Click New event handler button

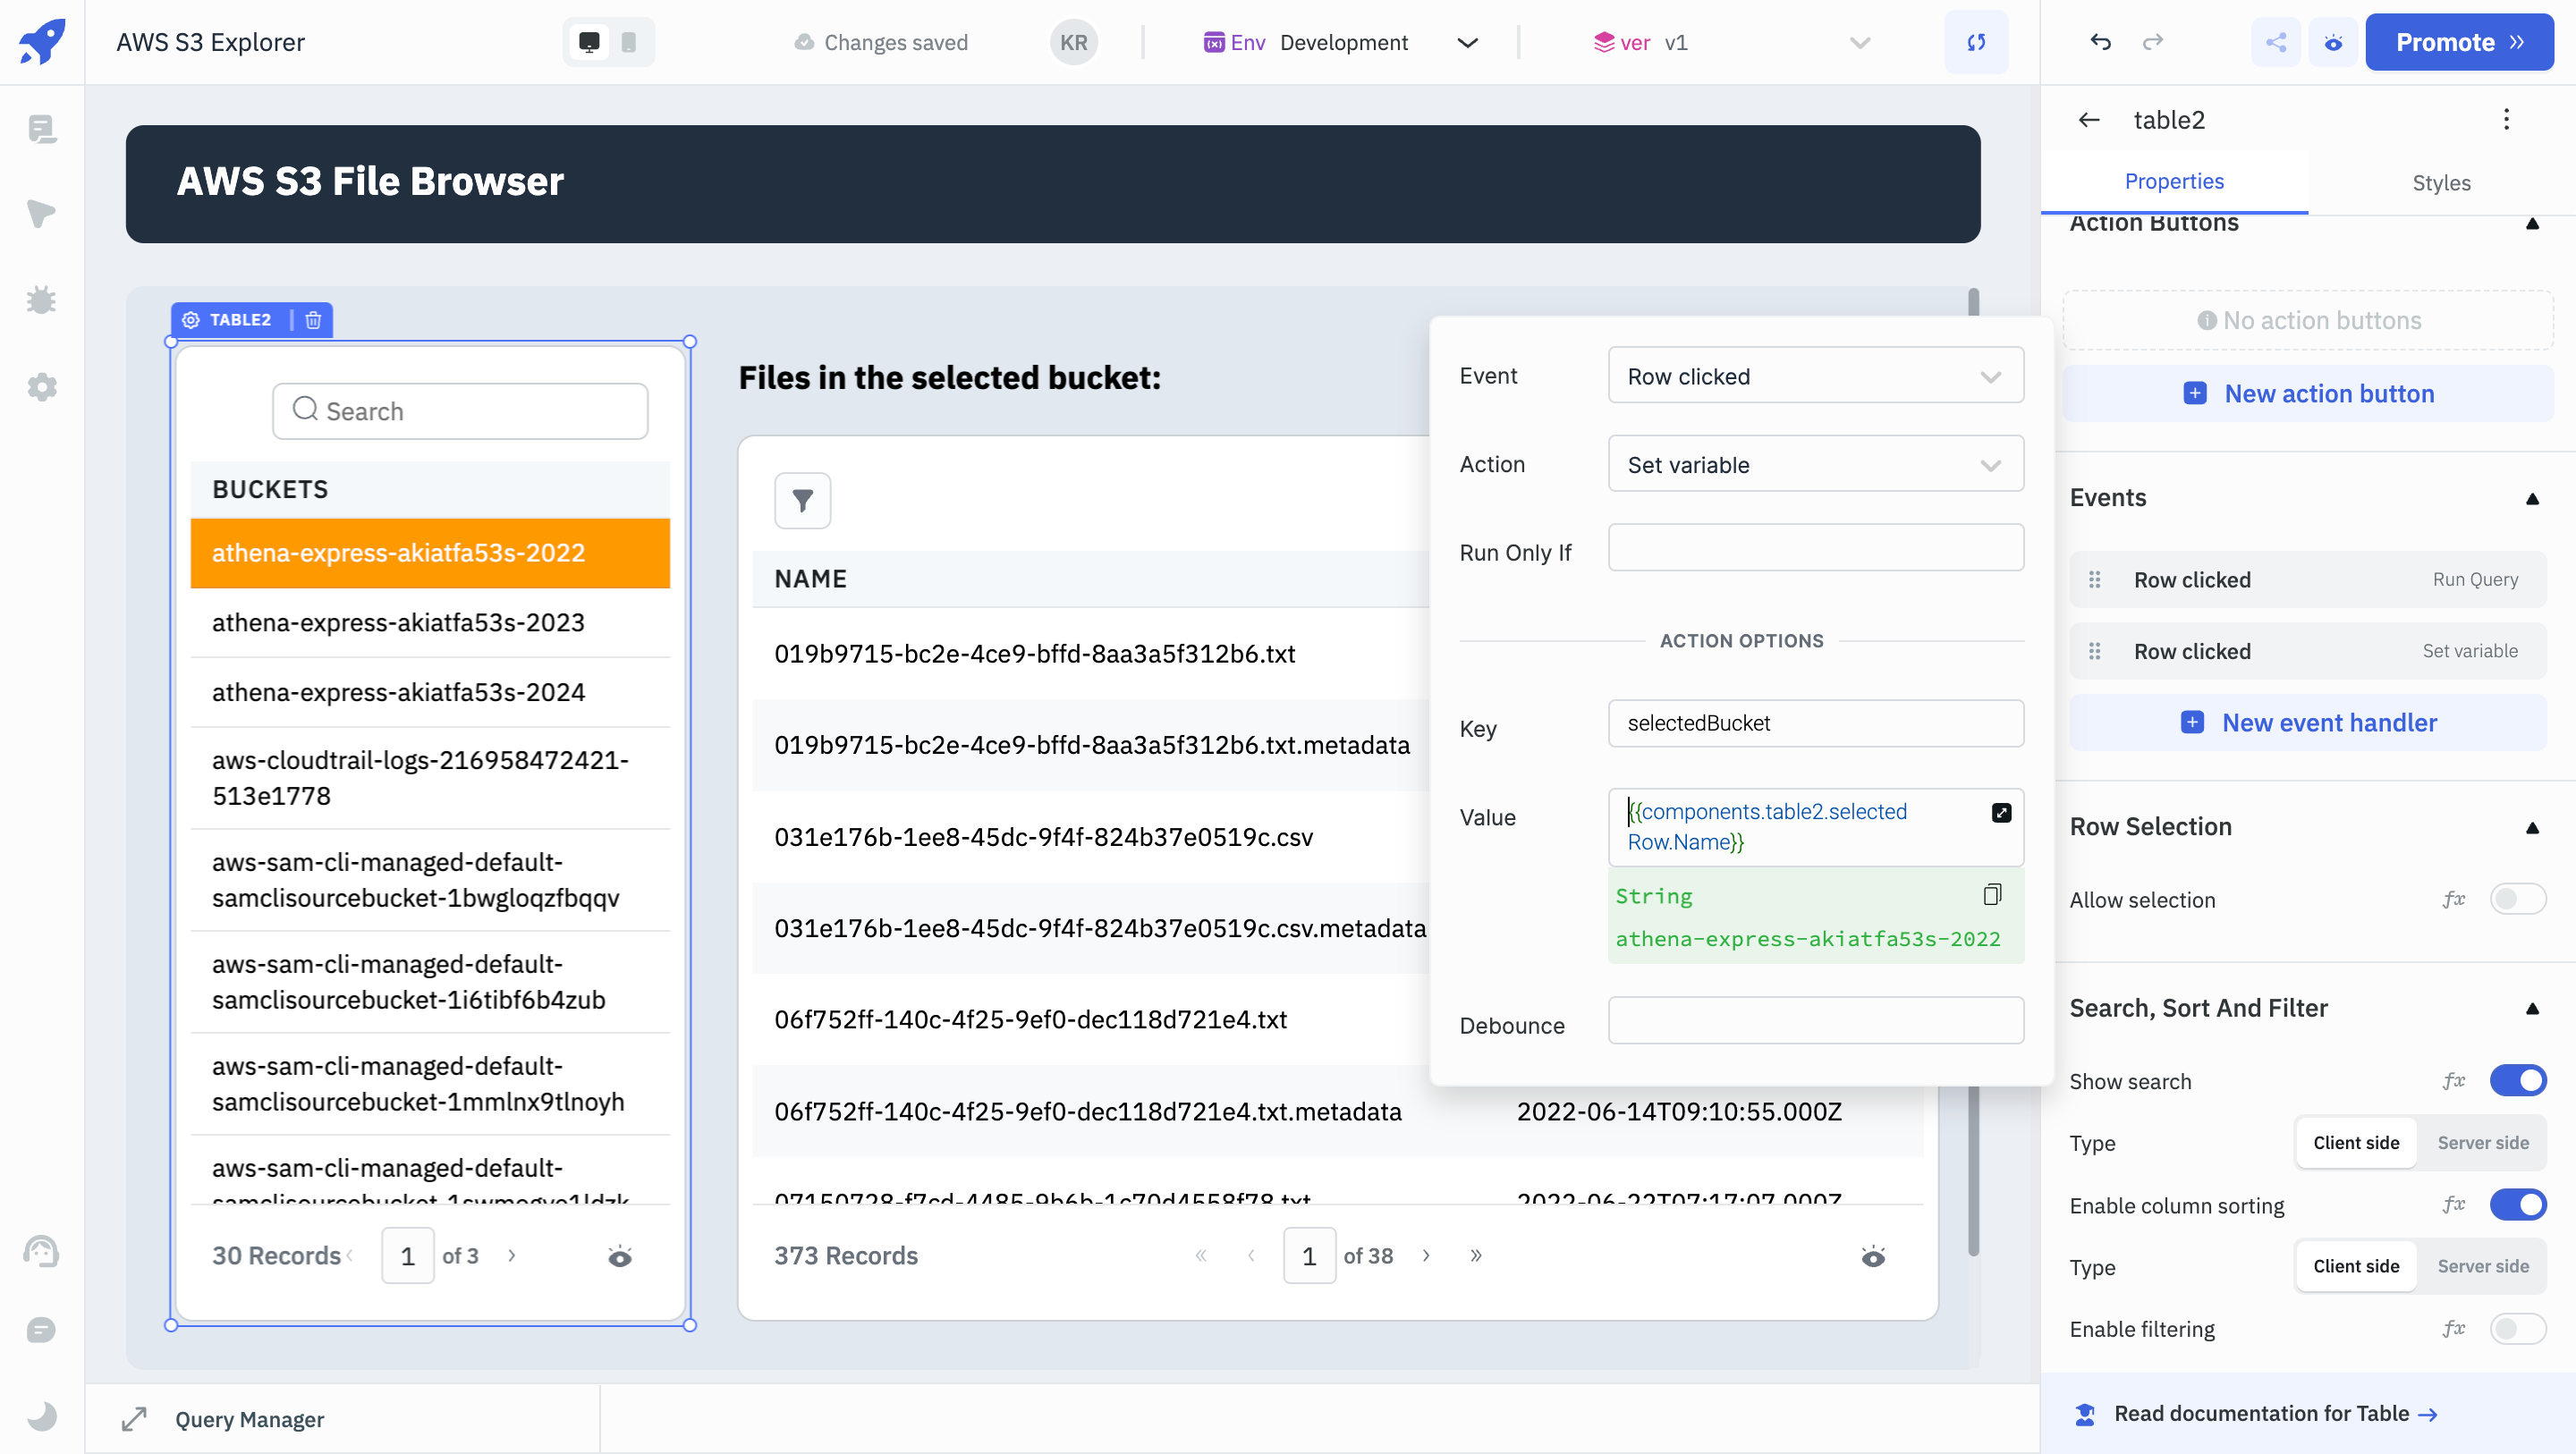[x=2308, y=722]
